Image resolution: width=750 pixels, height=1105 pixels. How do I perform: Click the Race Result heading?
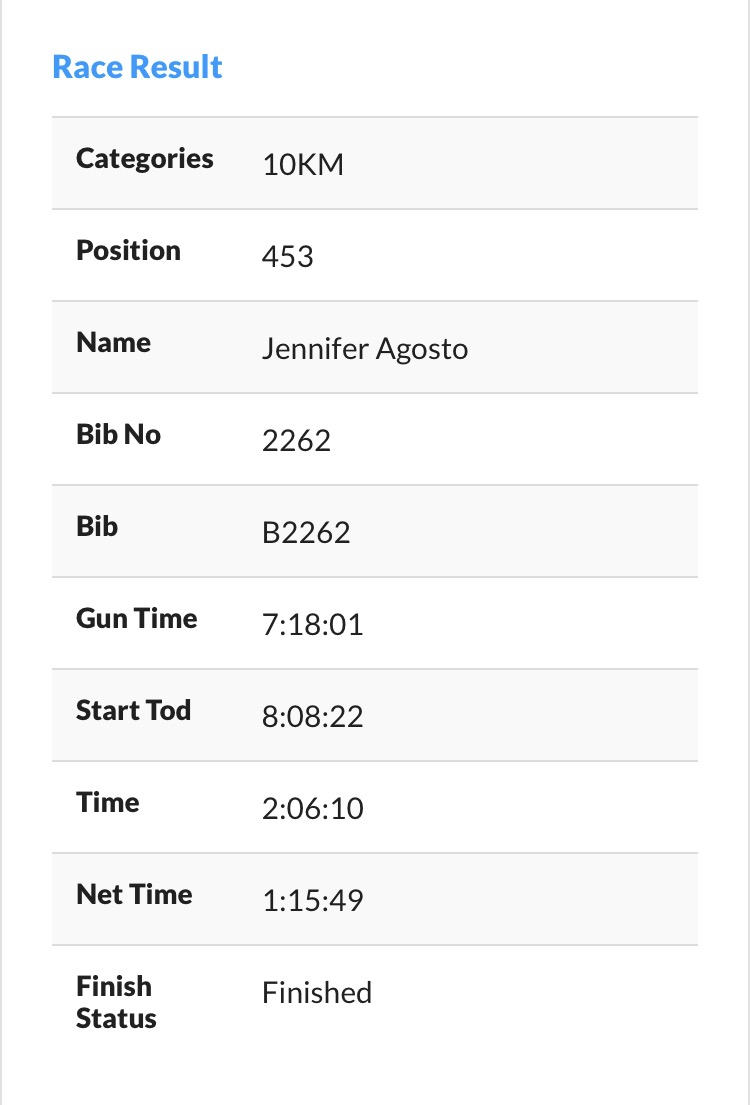pos(137,67)
